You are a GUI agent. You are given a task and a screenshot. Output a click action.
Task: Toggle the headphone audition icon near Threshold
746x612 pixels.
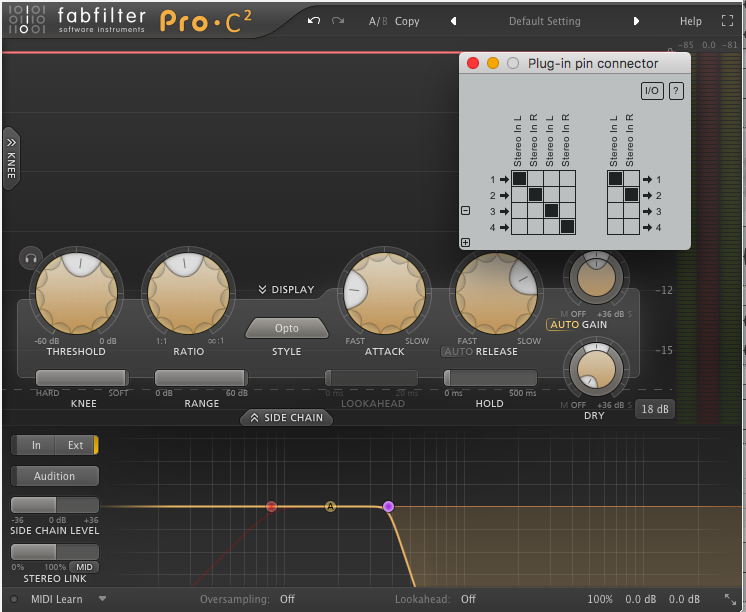[31, 258]
